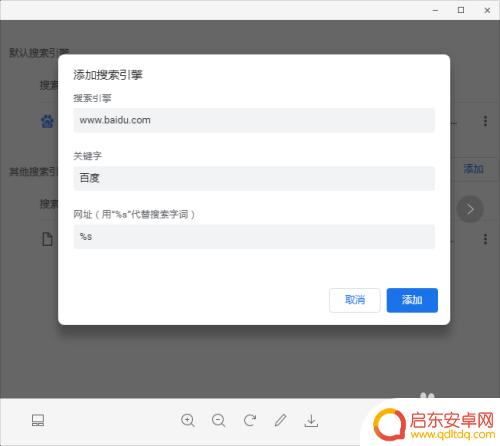Minimize the image viewer window
The width and height of the screenshot is (500, 446).
tap(435, 10)
